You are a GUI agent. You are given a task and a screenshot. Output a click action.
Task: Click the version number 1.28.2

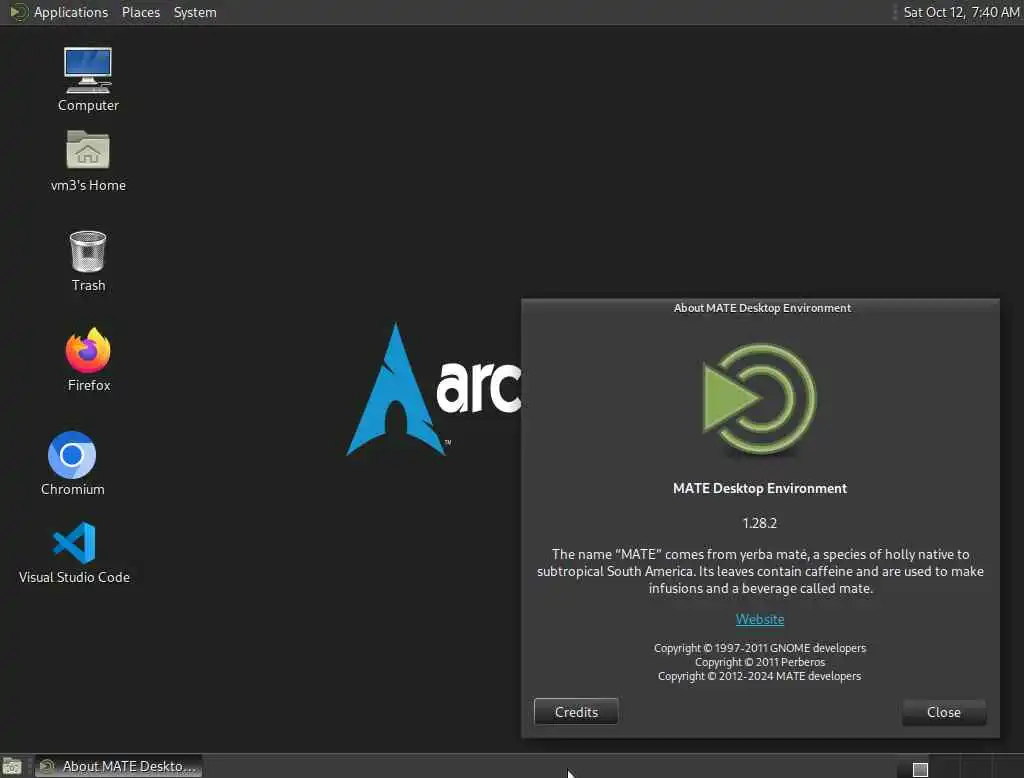pyautogui.click(x=760, y=523)
